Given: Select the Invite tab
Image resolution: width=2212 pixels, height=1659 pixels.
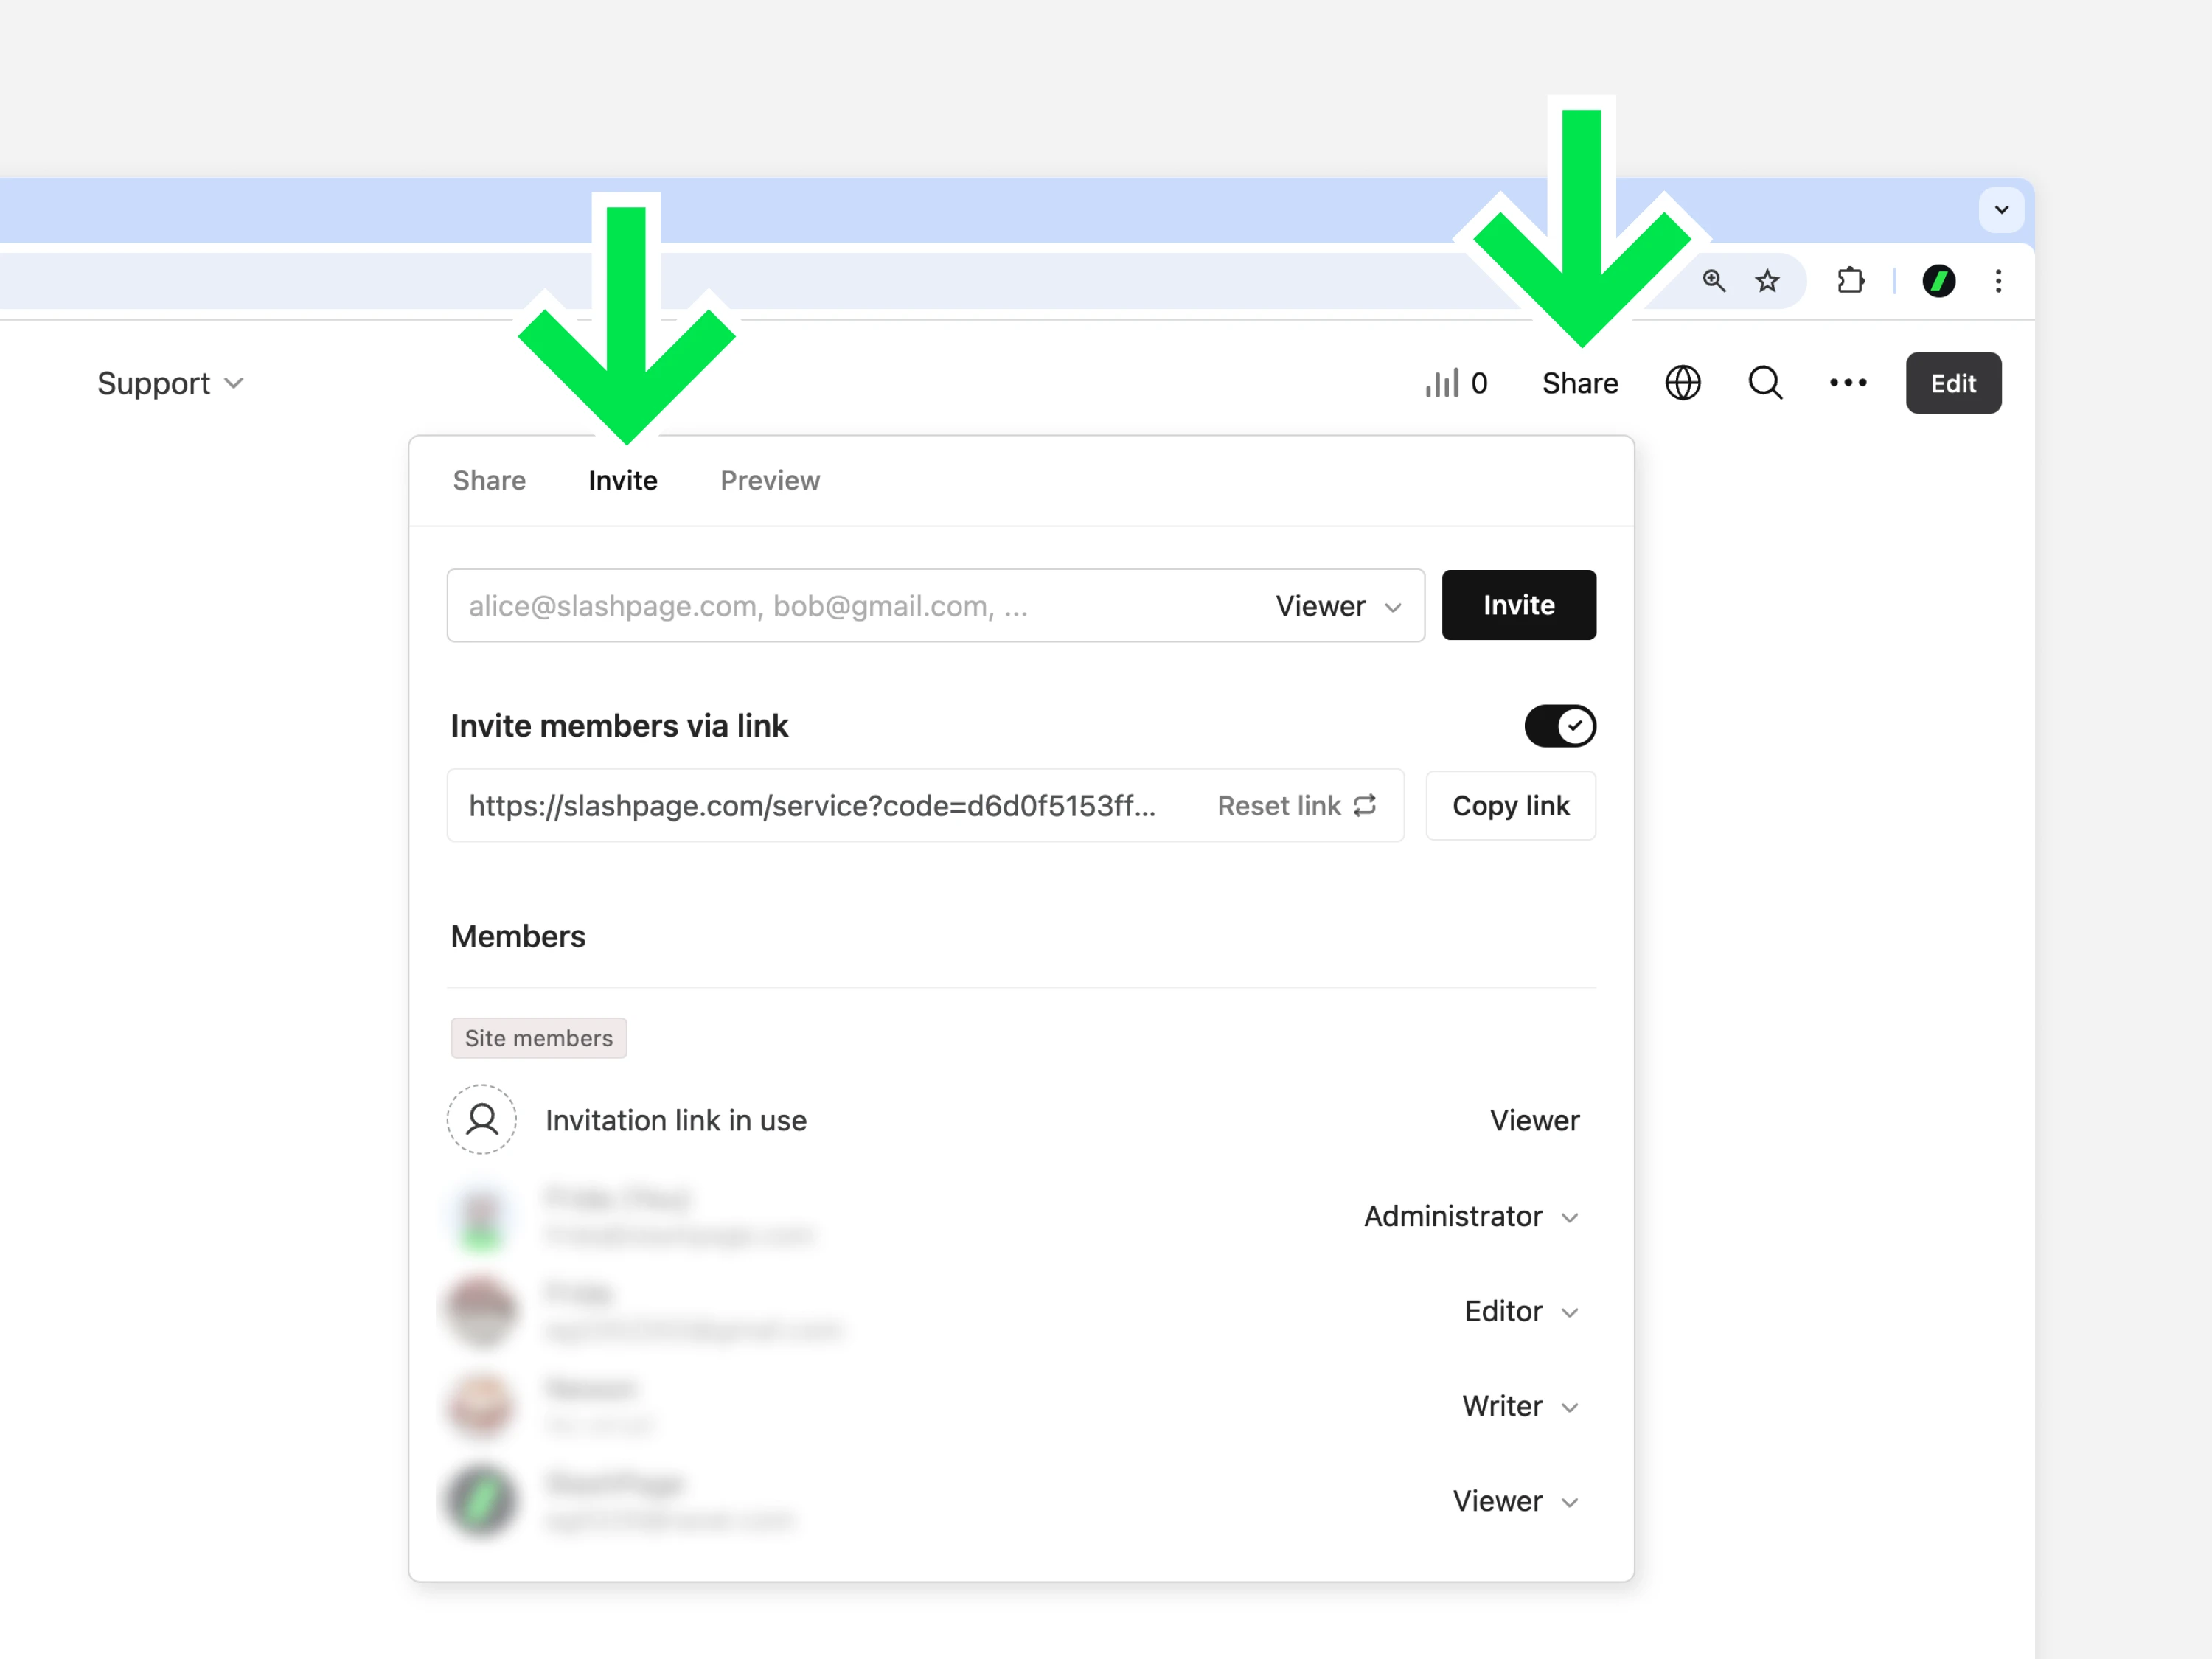Looking at the screenshot, I should click(x=623, y=481).
